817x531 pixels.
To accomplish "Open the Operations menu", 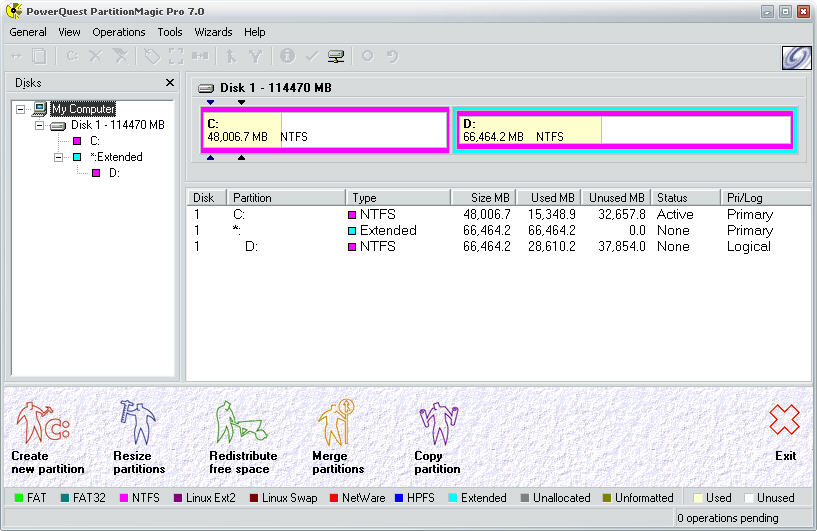I will click(119, 32).
